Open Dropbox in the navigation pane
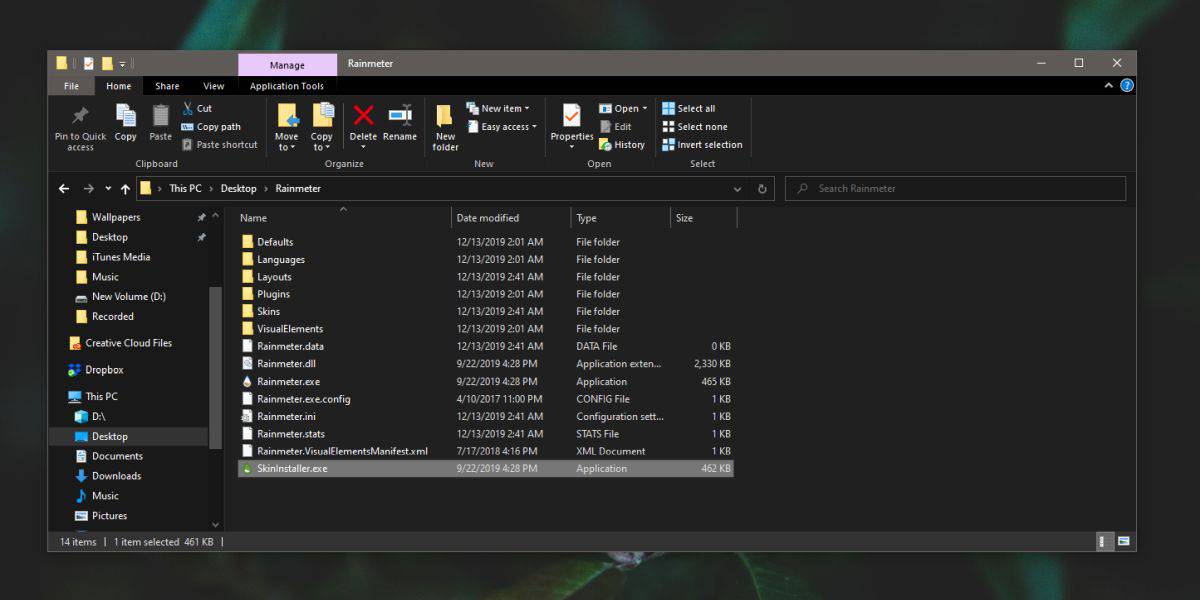 (104, 370)
